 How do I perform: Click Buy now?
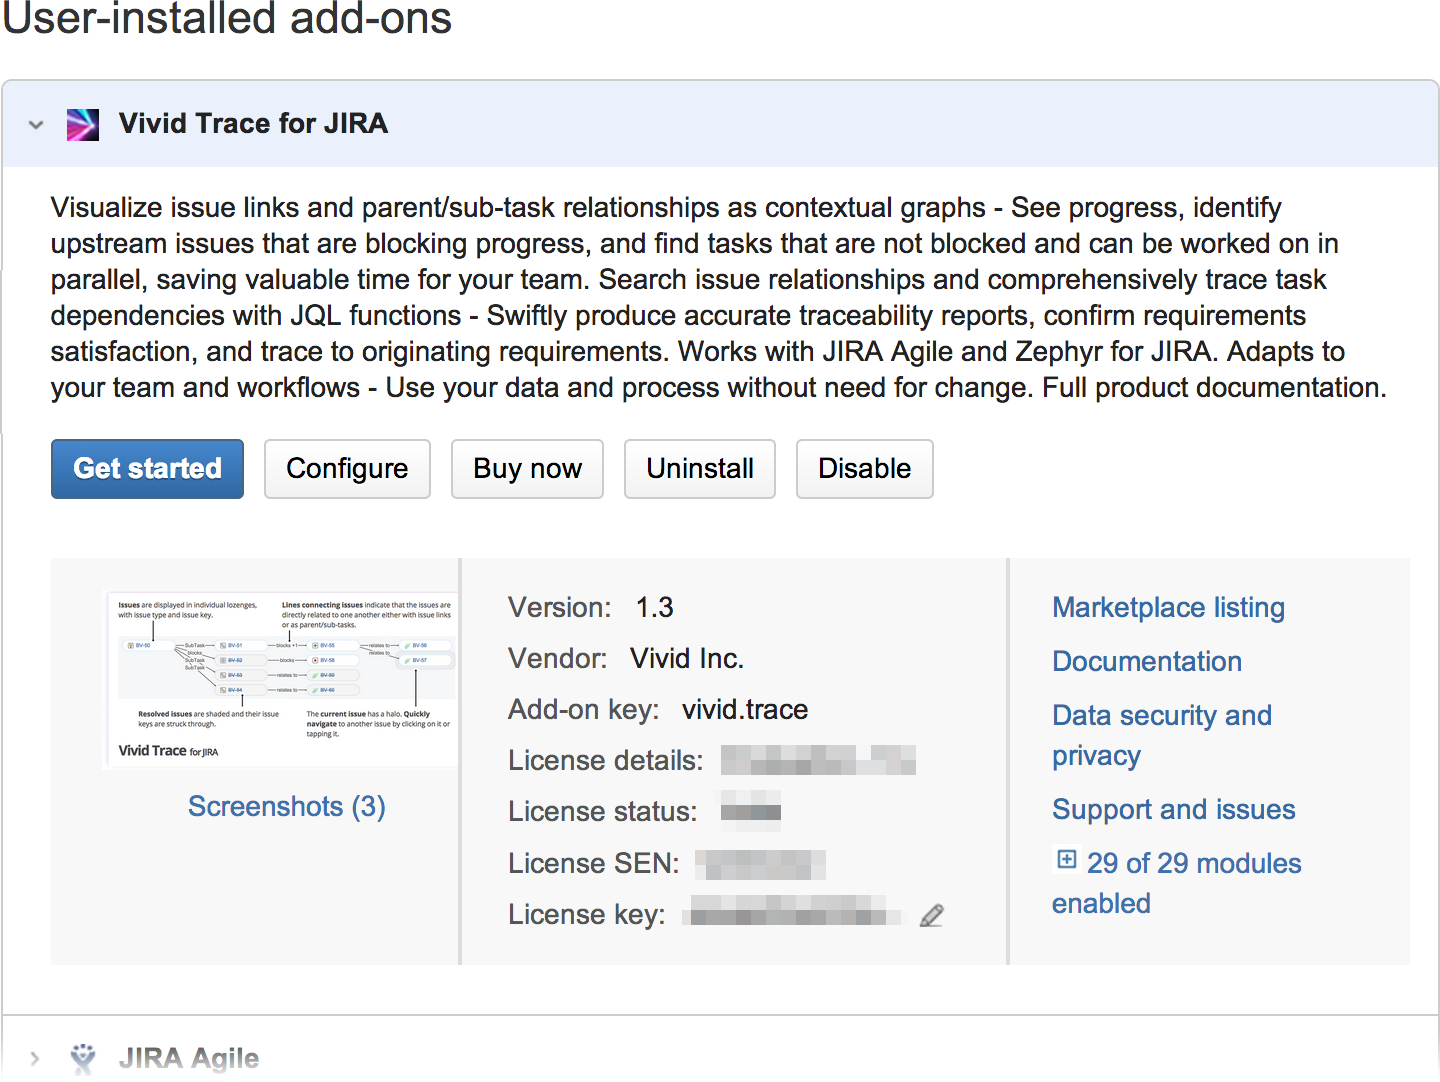[x=527, y=469]
